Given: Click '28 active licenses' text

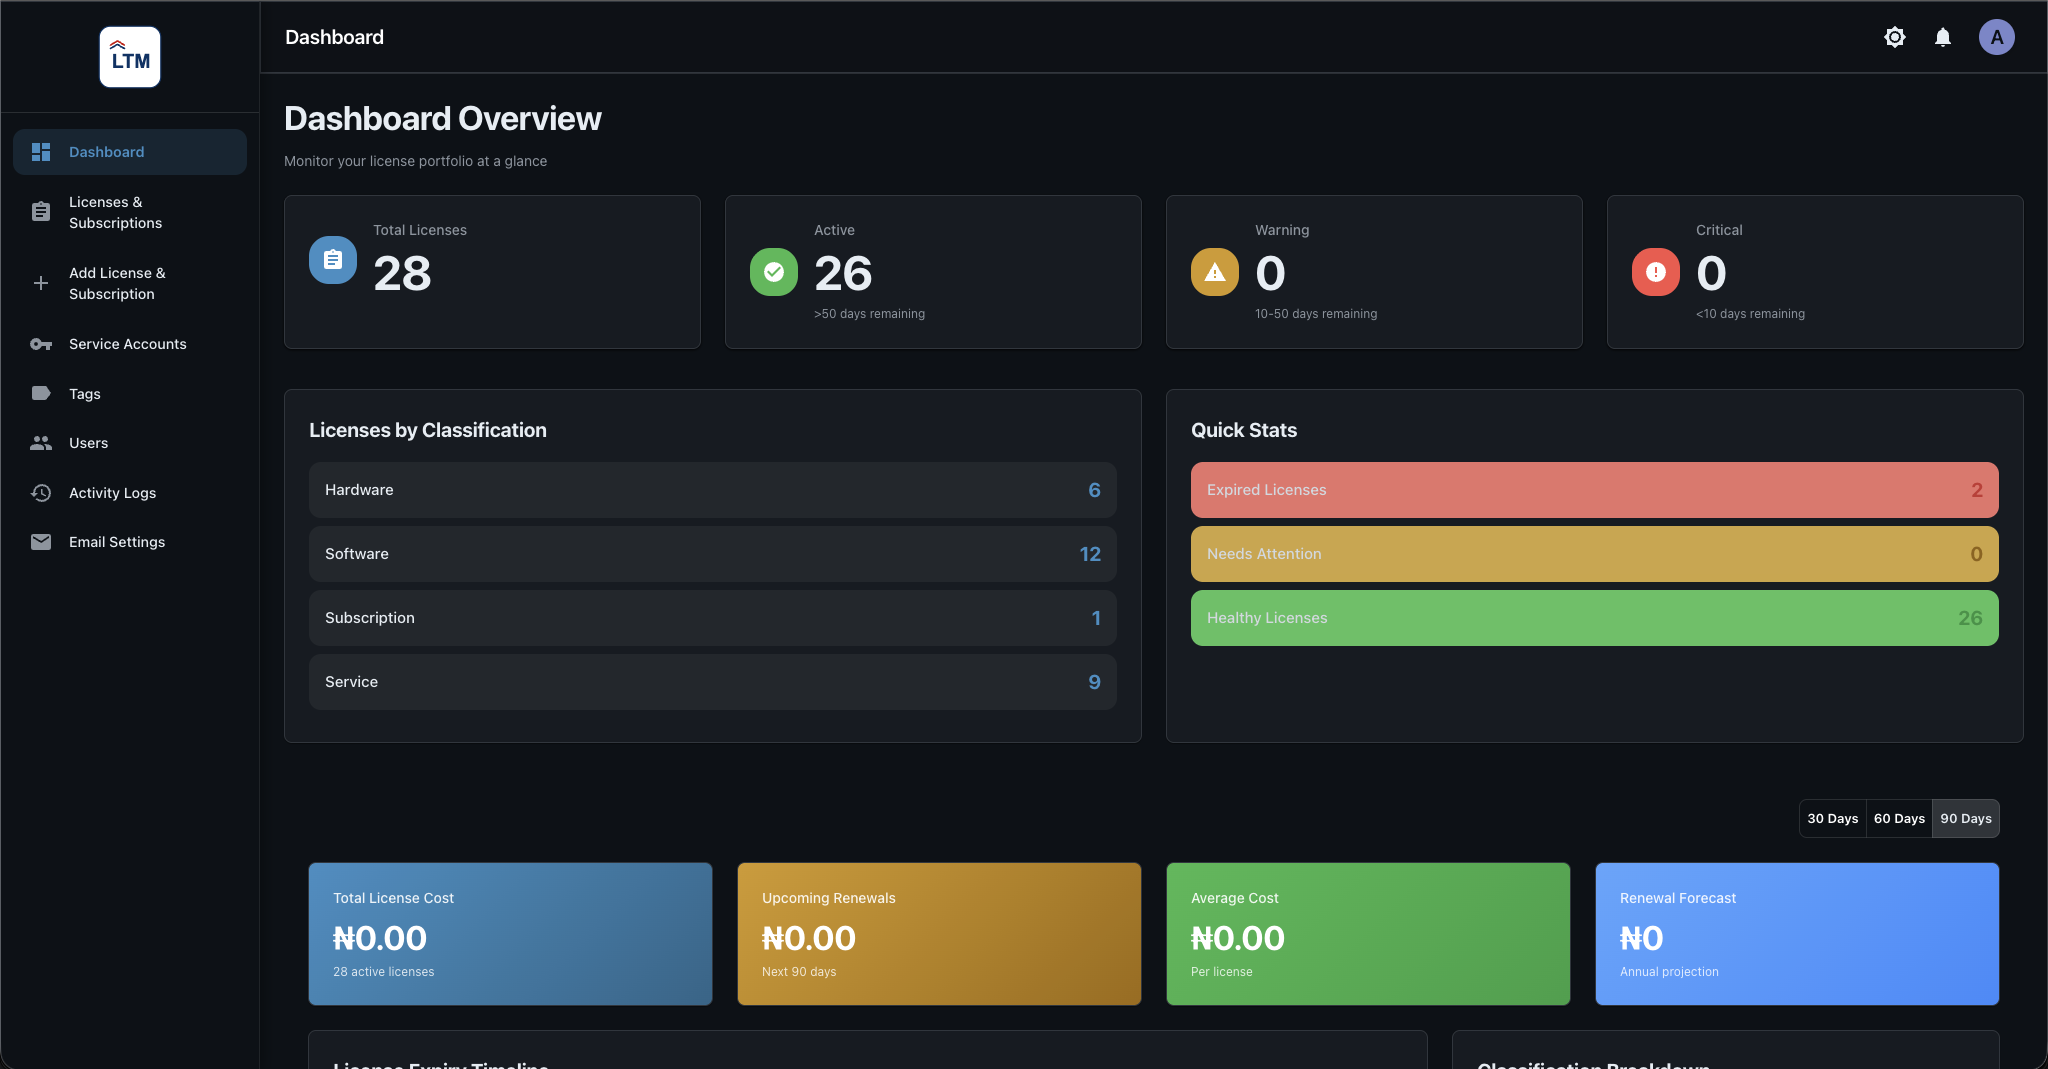Looking at the screenshot, I should click(383, 972).
